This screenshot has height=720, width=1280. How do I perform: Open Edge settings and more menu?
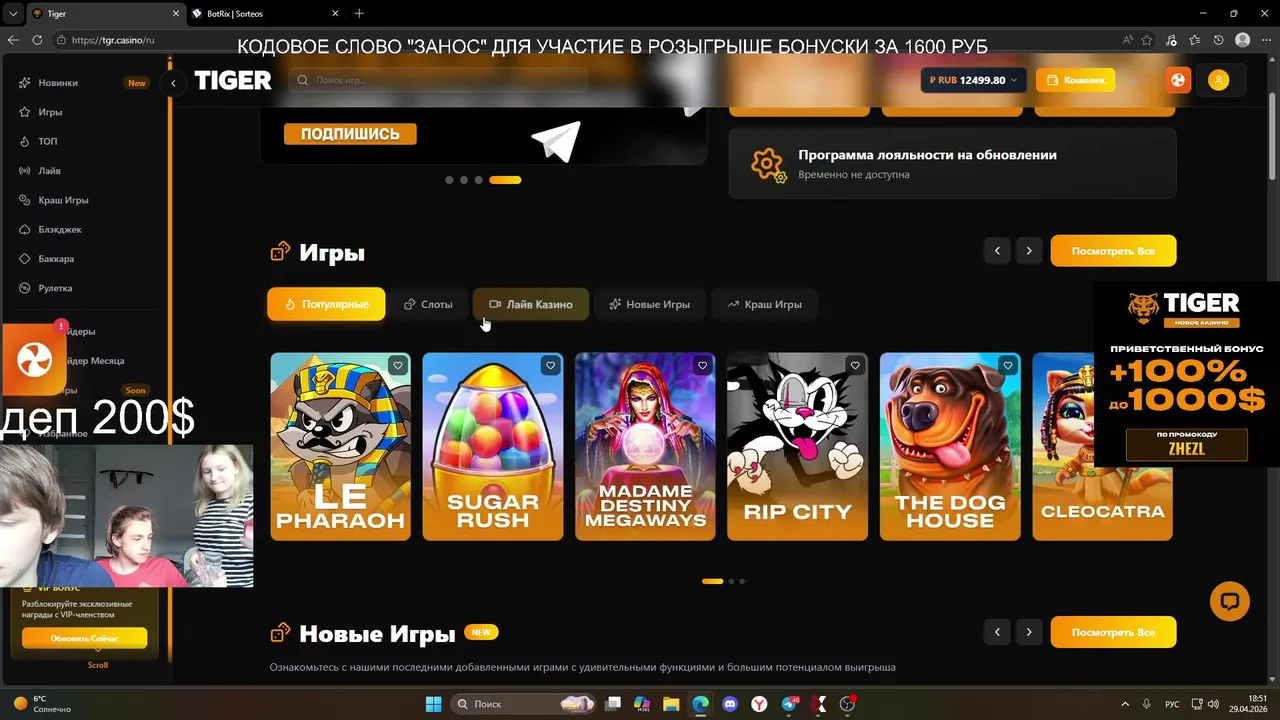1266,40
